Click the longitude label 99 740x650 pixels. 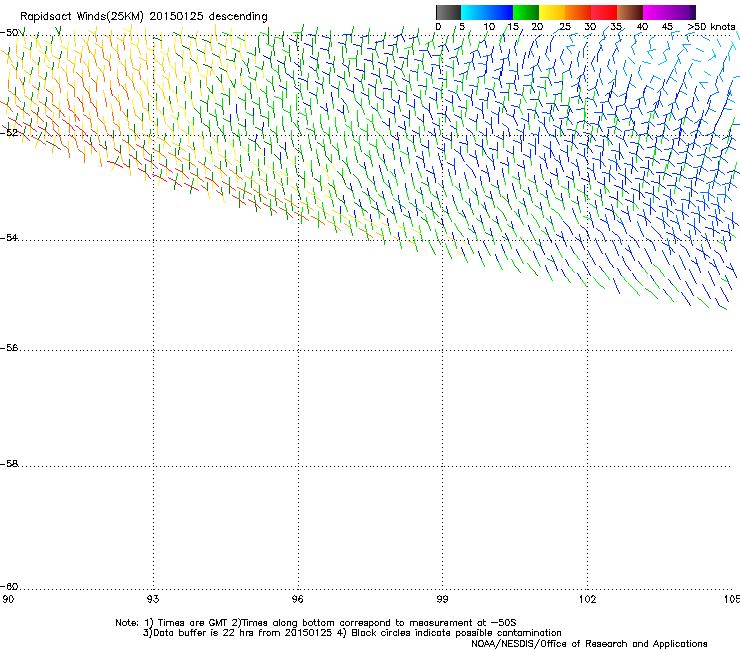(x=442, y=599)
